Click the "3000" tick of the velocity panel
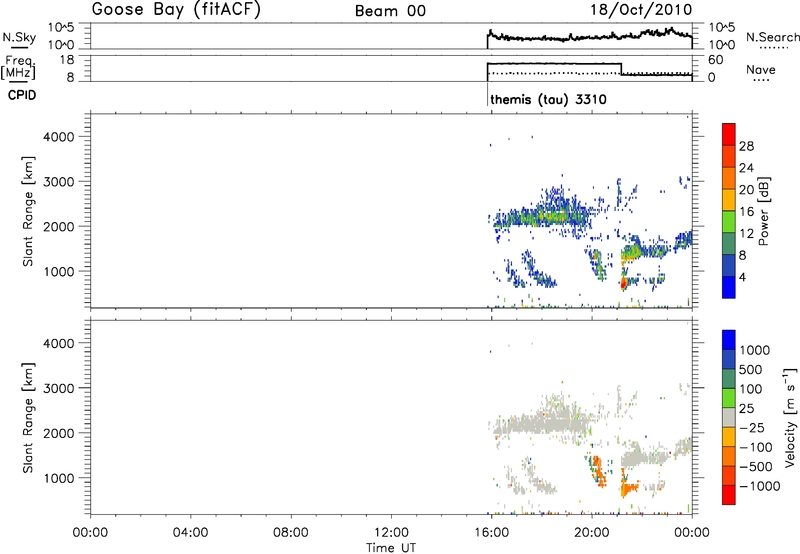The image size is (800, 554). 58,388
